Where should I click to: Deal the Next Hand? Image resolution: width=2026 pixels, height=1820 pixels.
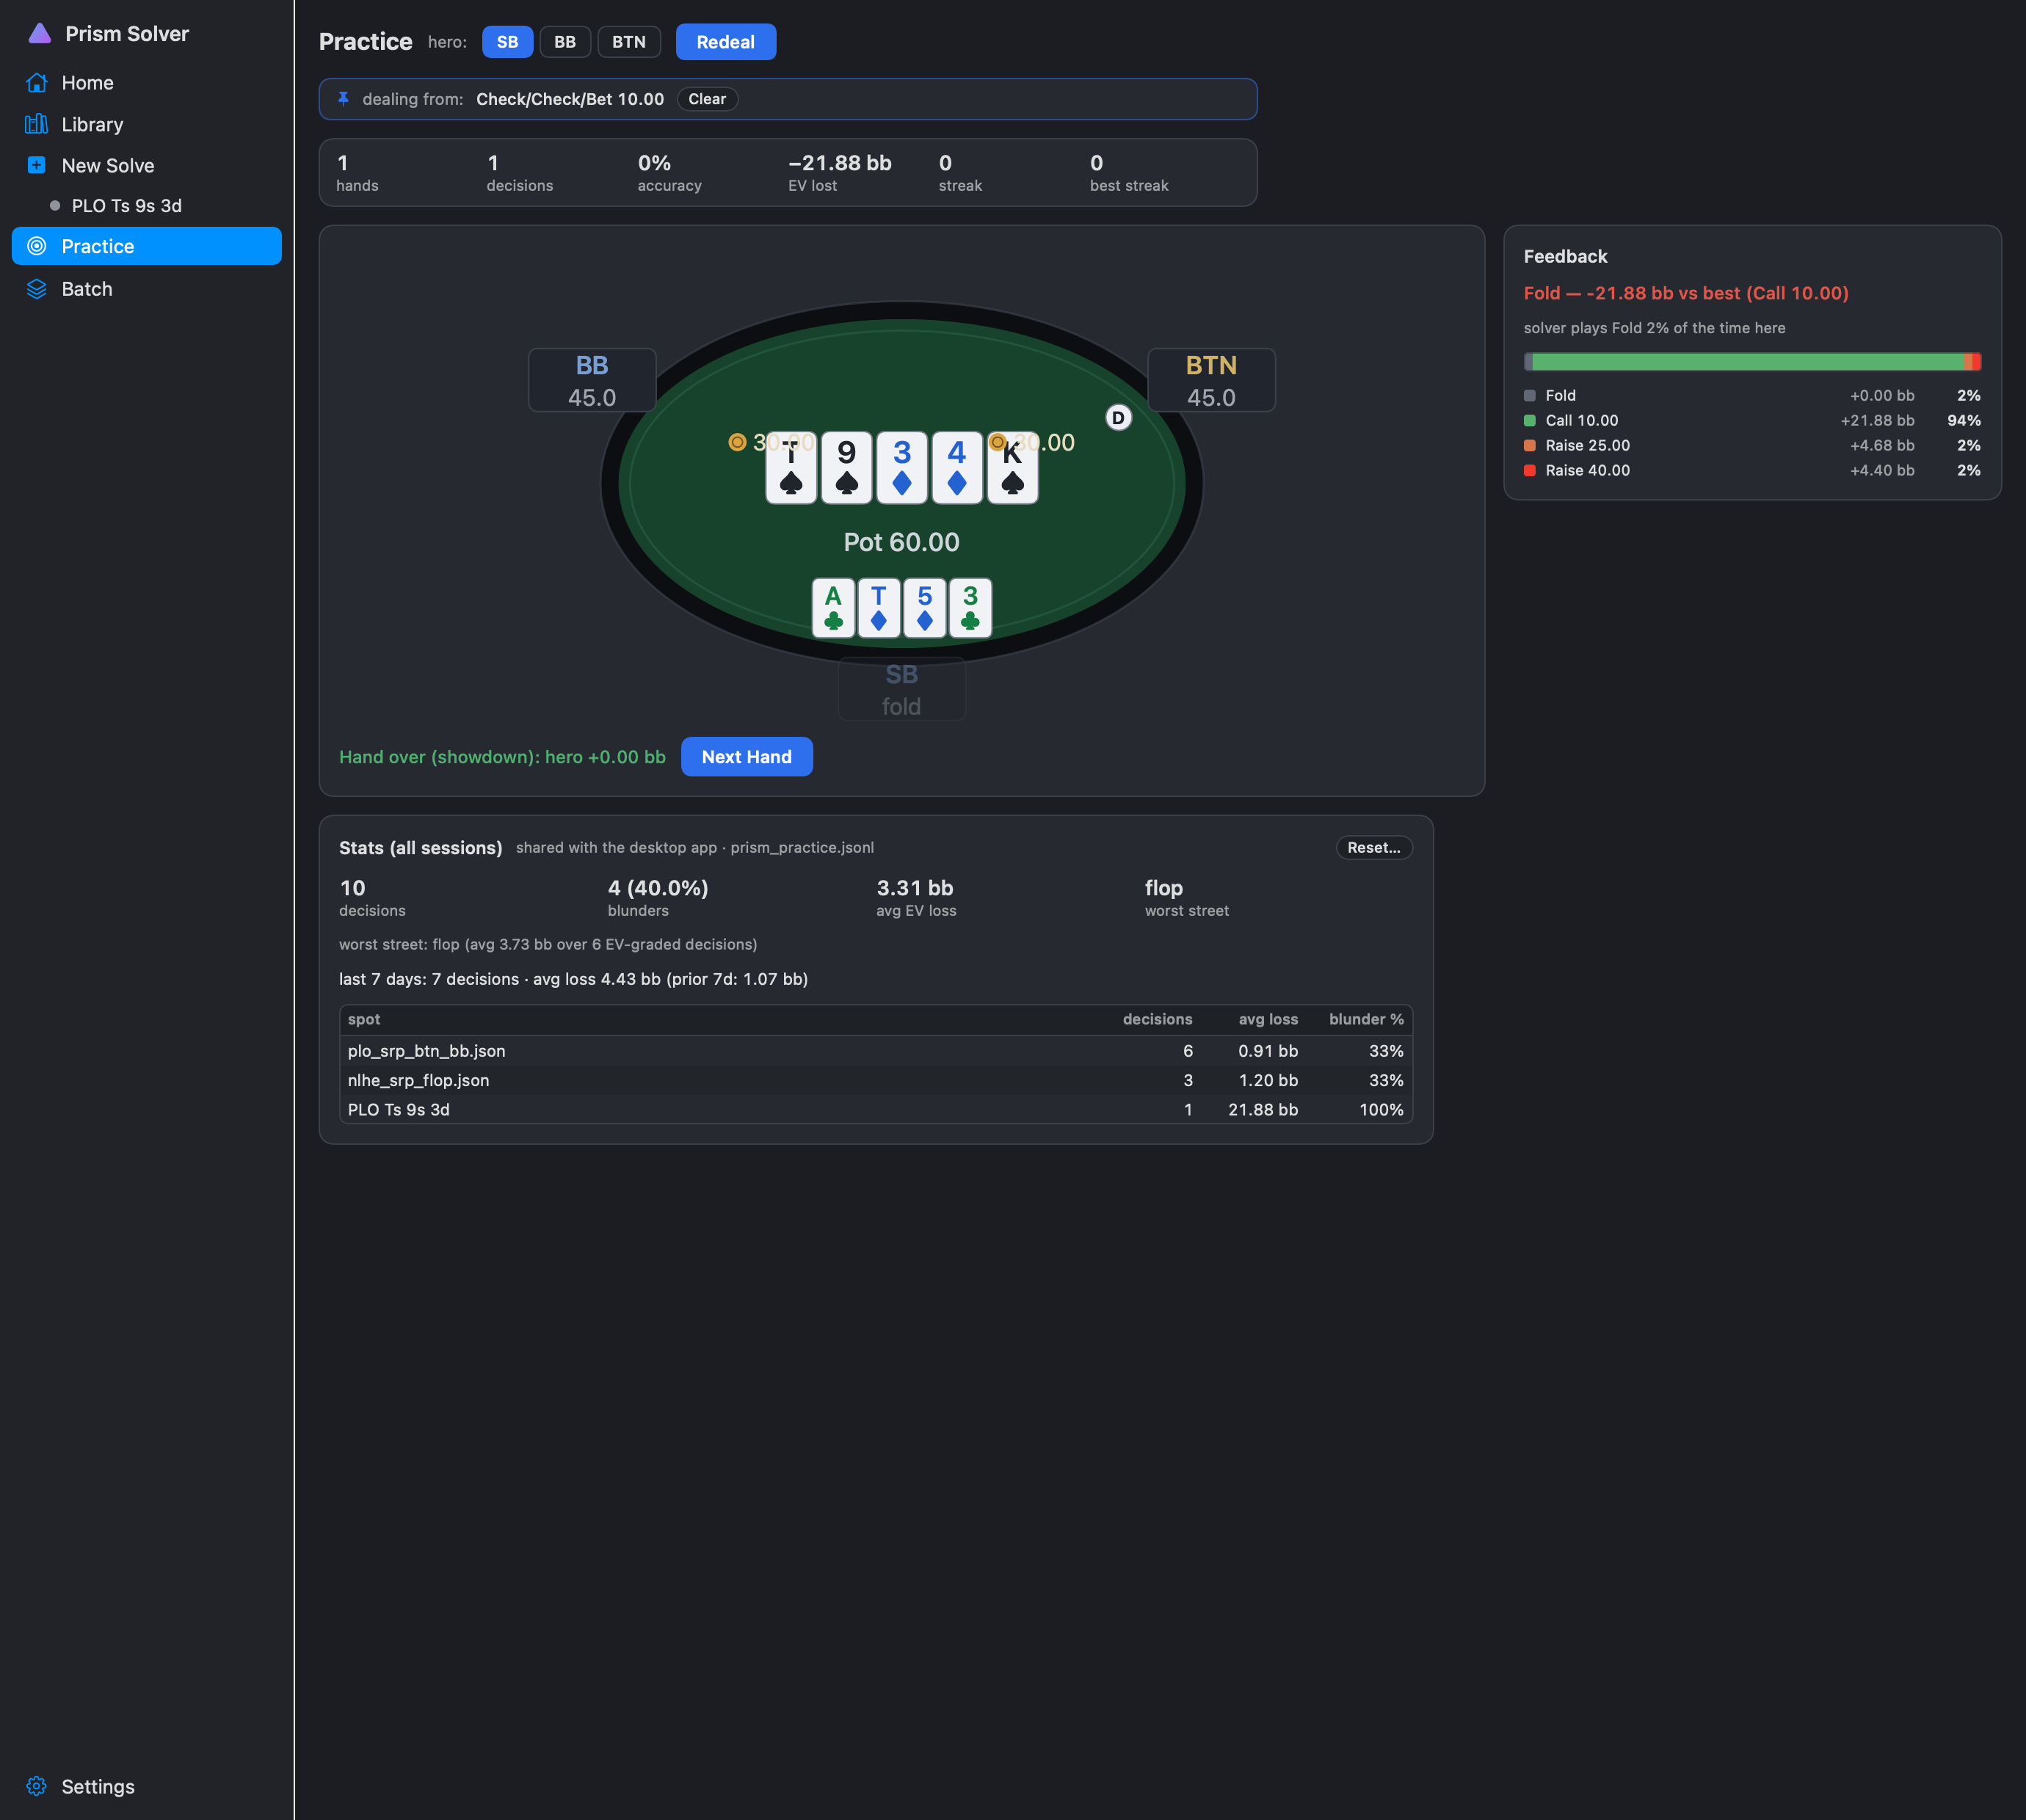click(747, 757)
